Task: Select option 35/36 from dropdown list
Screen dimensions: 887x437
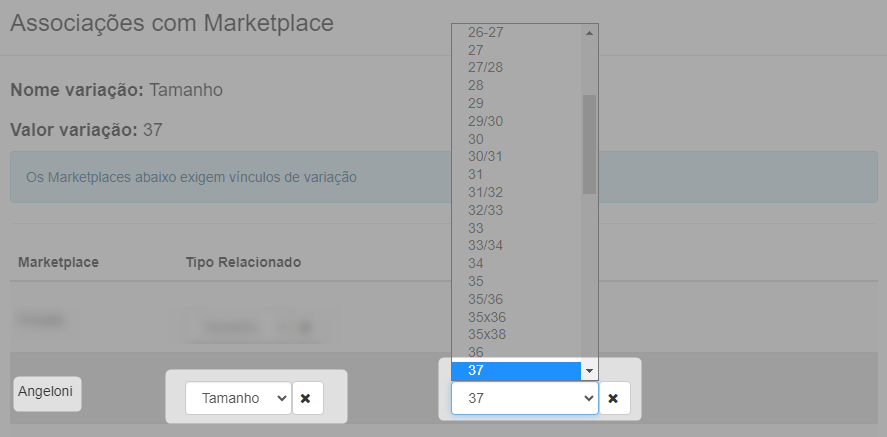Action: click(x=515, y=299)
